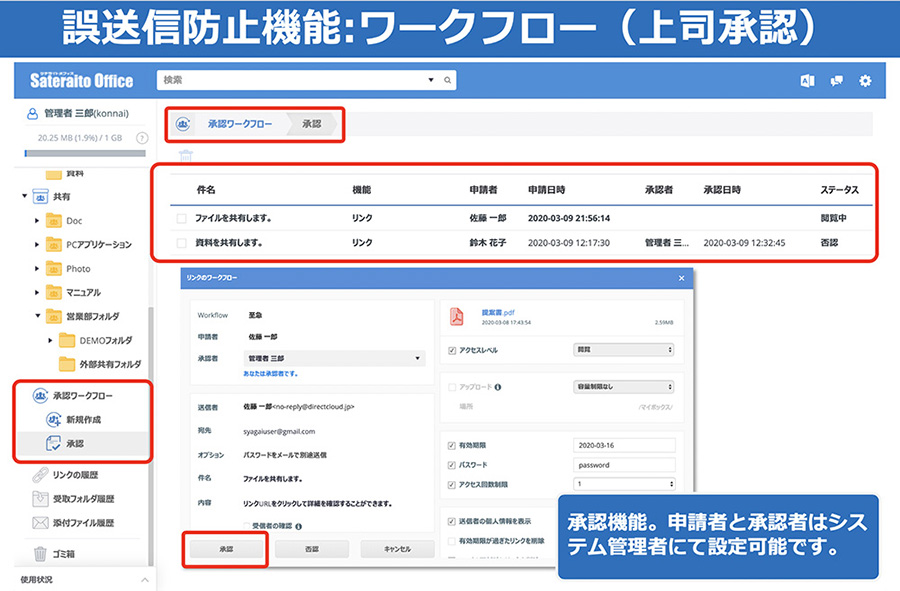
Task: Collapse the 営業部フォルダ arrow
Action: (38, 316)
